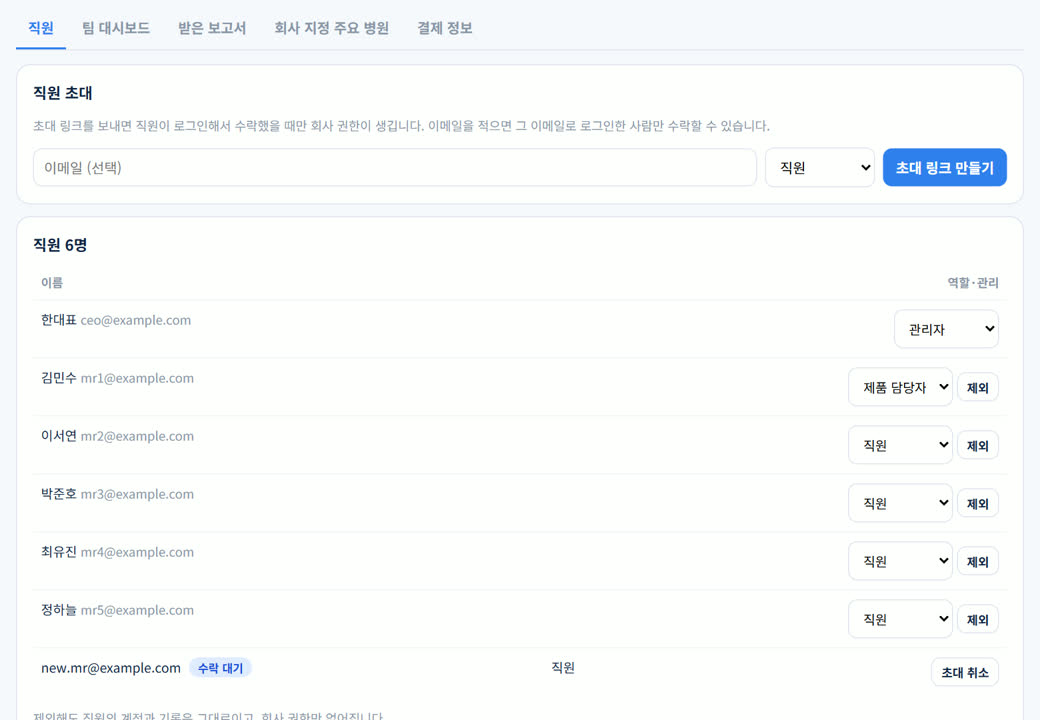This screenshot has width=1040, height=720.
Task: Click the 역할 · 관리 column header
Action: pos(973,282)
